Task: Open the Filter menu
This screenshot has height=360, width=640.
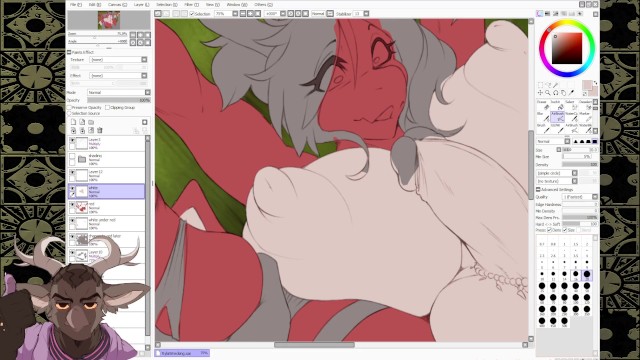Action: click(x=191, y=4)
